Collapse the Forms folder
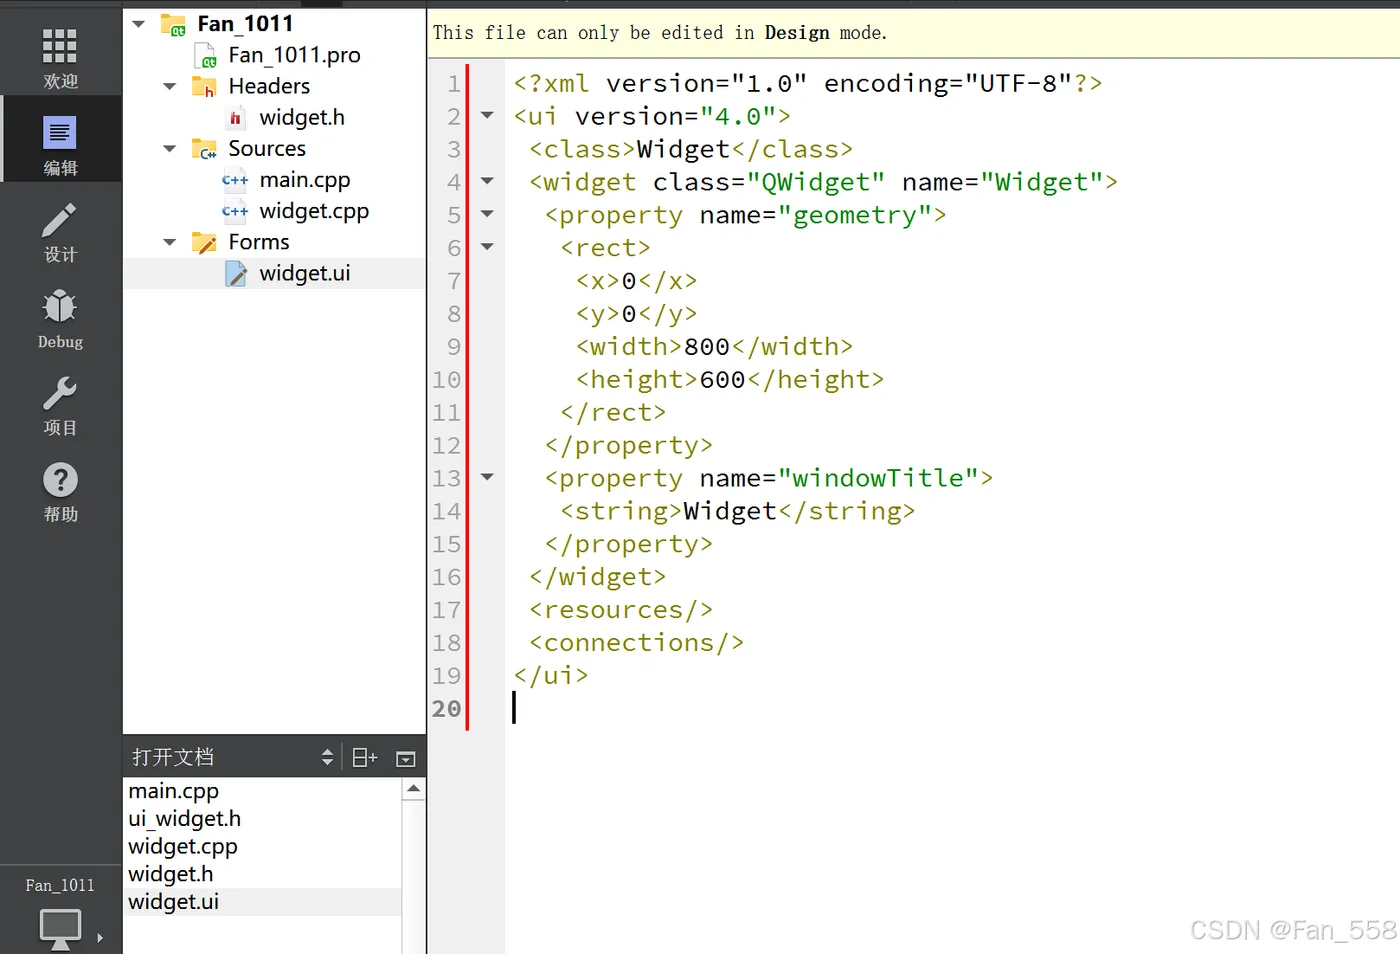Image resolution: width=1400 pixels, height=954 pixels. click(170, 243)
